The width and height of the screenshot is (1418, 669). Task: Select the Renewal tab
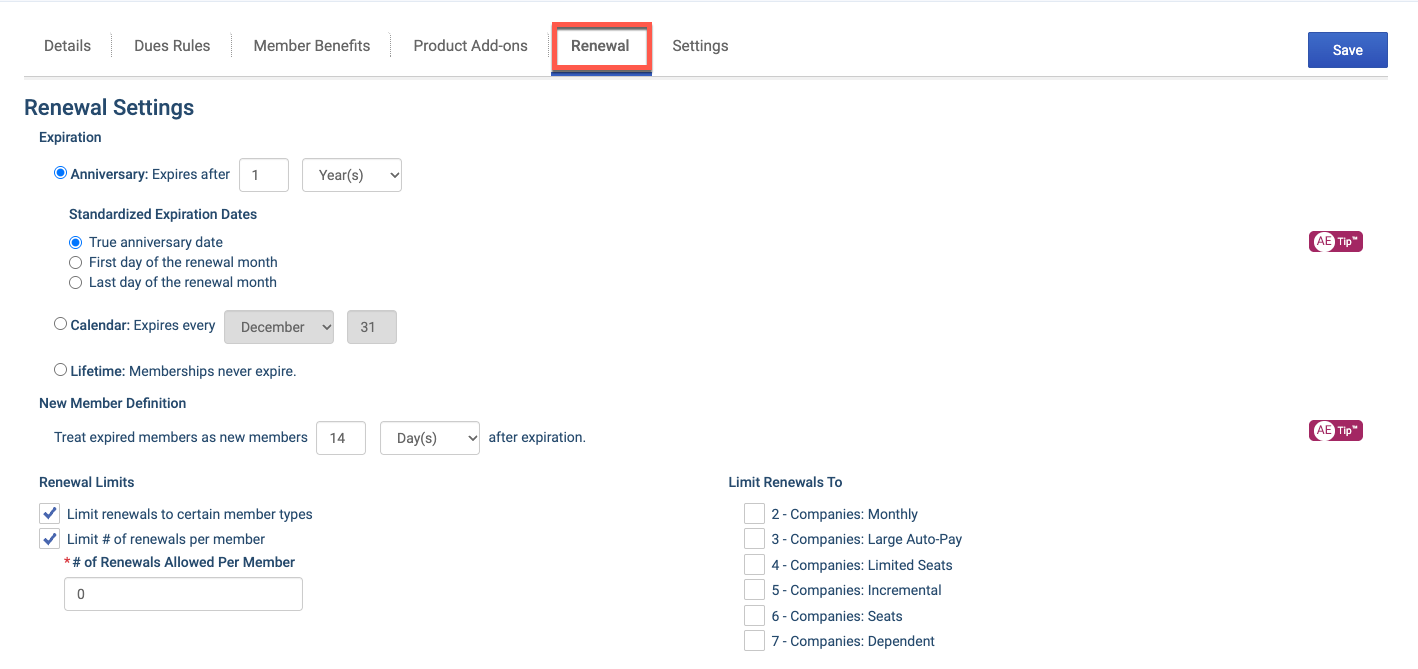(x=601, y=47)
